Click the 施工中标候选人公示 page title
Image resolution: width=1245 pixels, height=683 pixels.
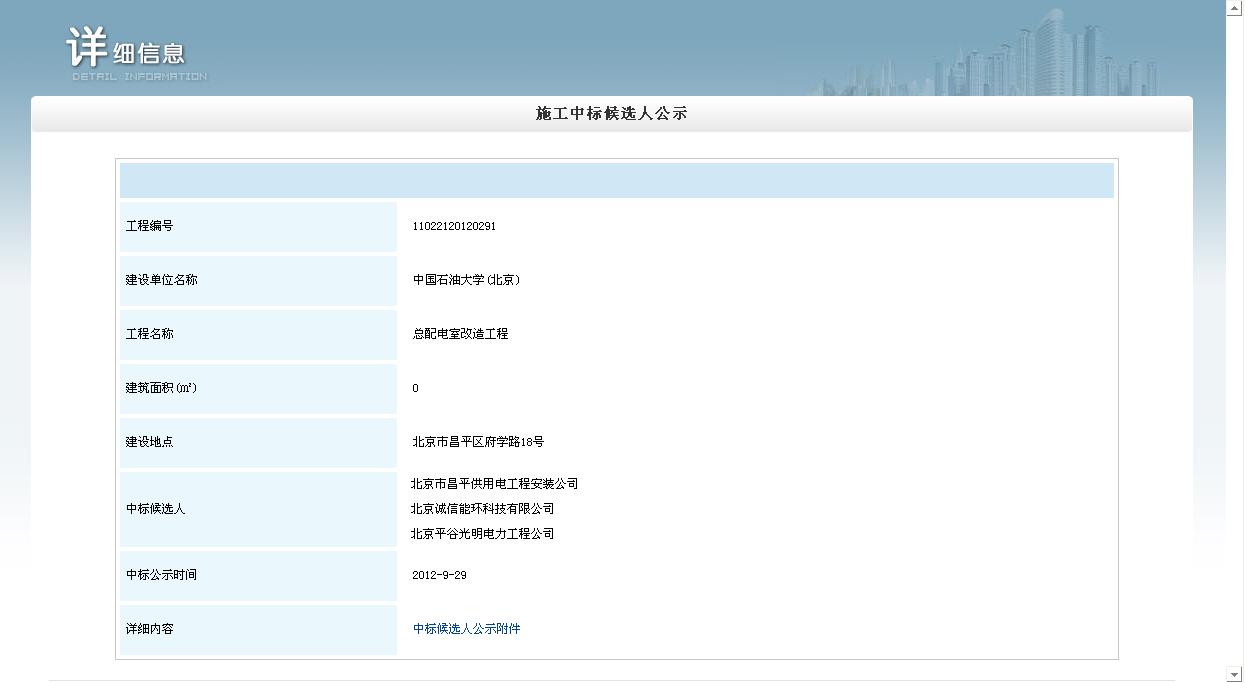pyautogui.click(x=611, y=114)
